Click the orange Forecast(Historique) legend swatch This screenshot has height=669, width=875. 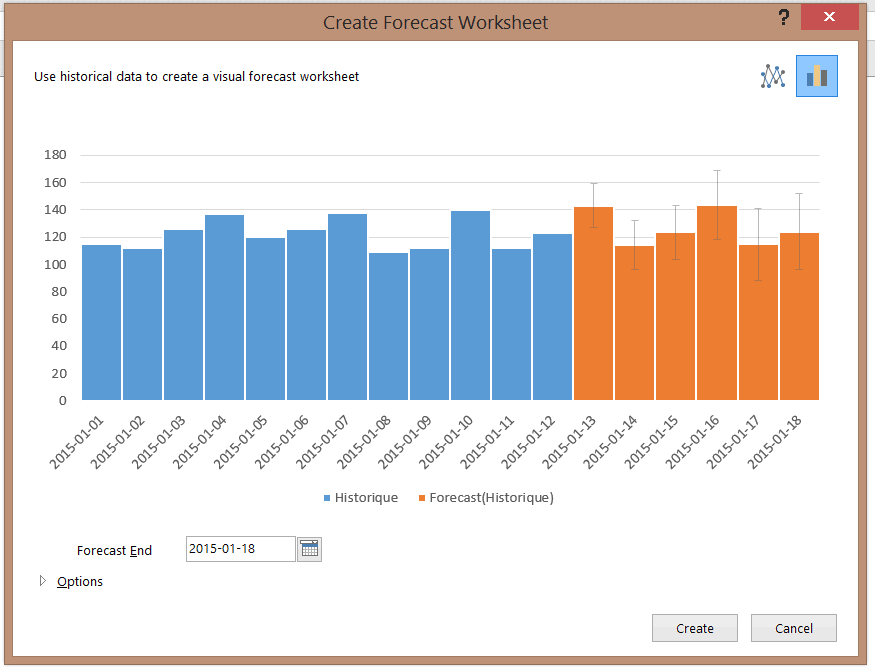tap(422, 498)
